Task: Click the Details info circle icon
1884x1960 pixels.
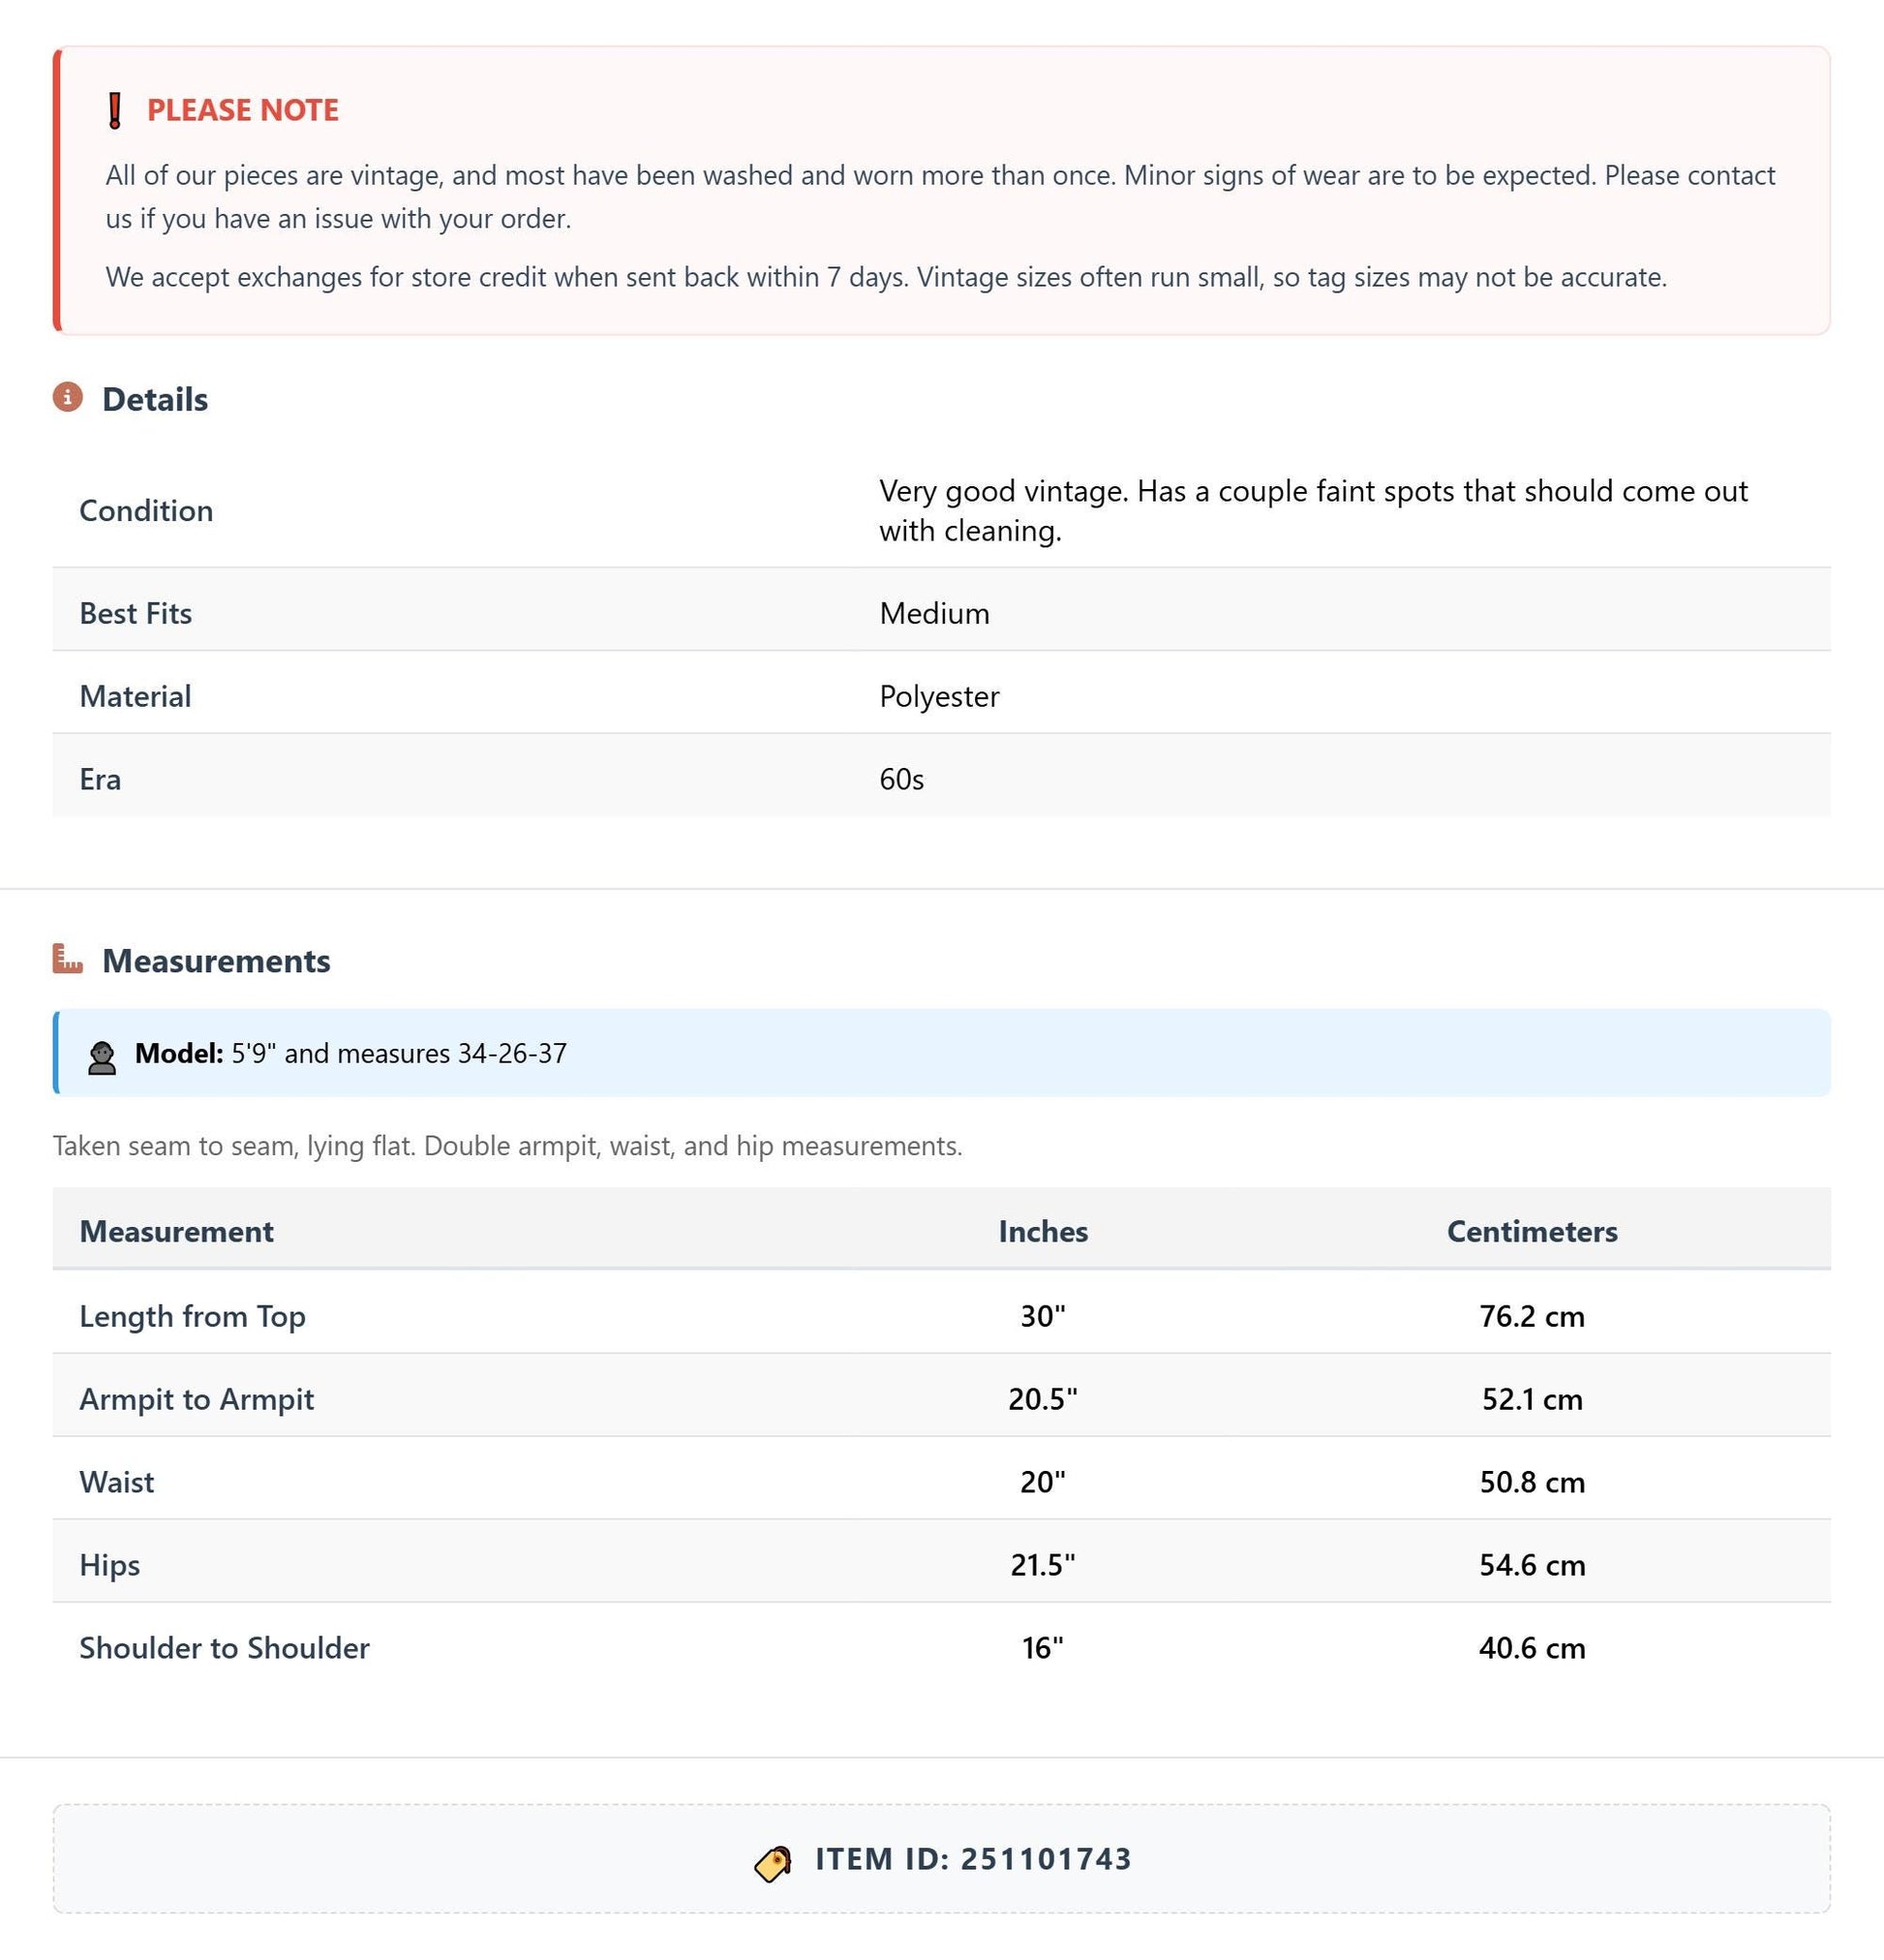Action: click(67, 397)
